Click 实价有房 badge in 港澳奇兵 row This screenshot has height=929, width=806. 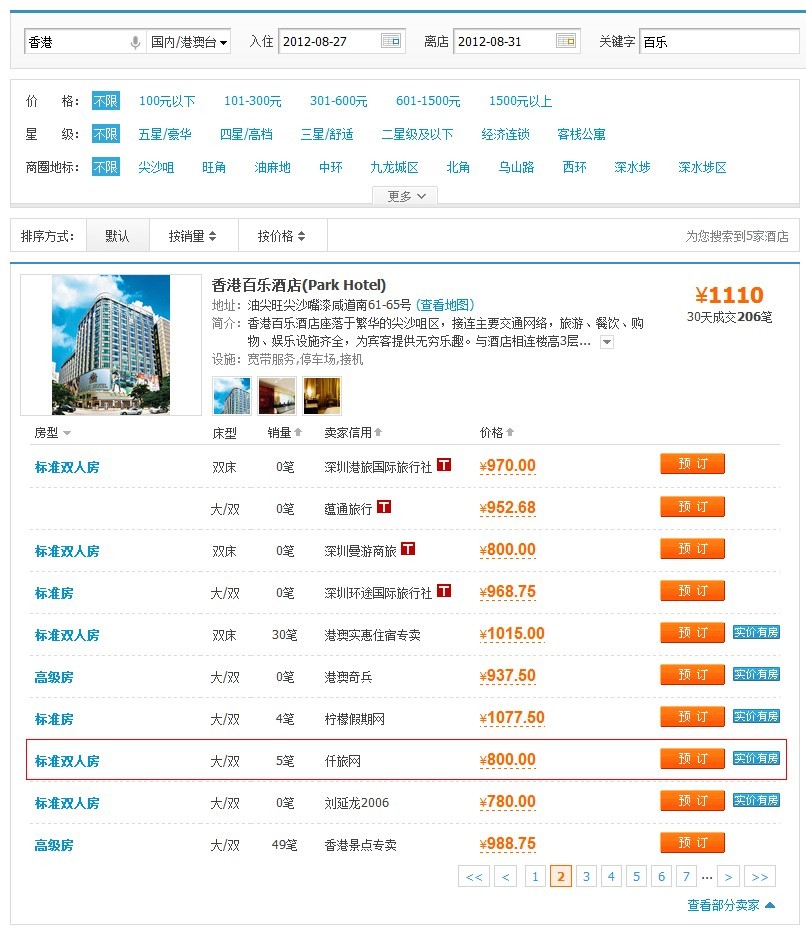(x=756, y=674)
